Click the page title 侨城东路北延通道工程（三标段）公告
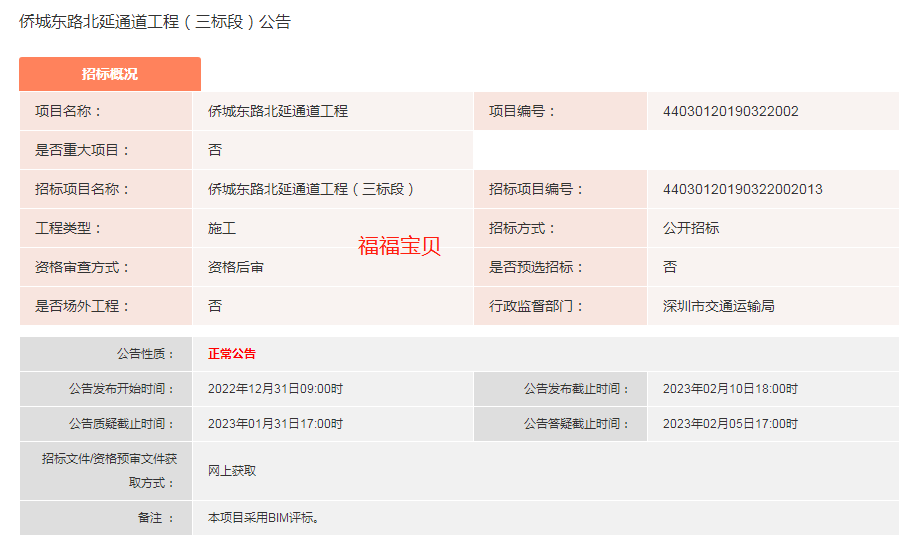The height and width of the screenshot is (538, 899). [x=155, y=21]
